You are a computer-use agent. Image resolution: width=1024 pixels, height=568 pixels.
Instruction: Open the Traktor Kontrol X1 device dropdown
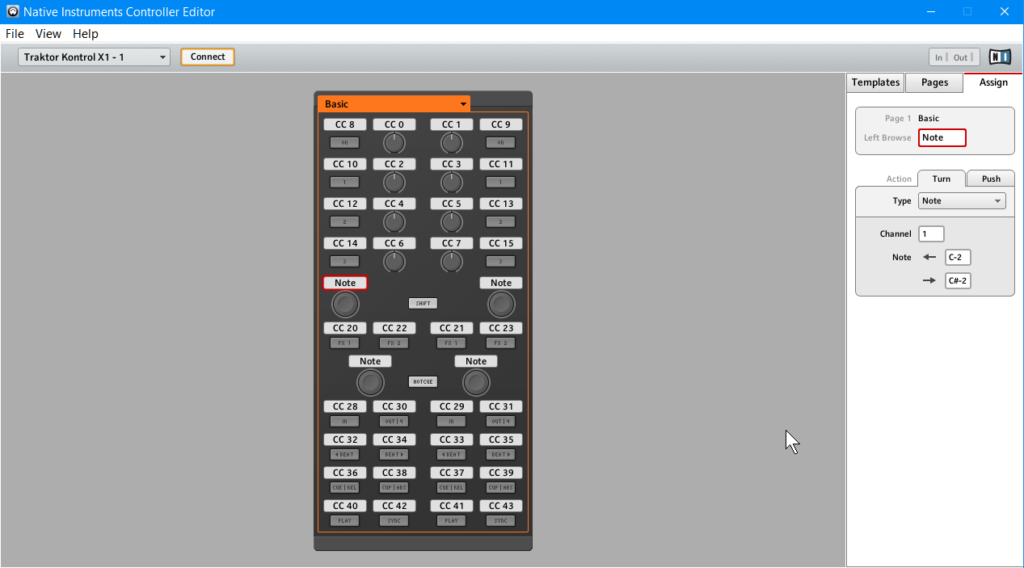pyautogui.click(x=94, y=57)
